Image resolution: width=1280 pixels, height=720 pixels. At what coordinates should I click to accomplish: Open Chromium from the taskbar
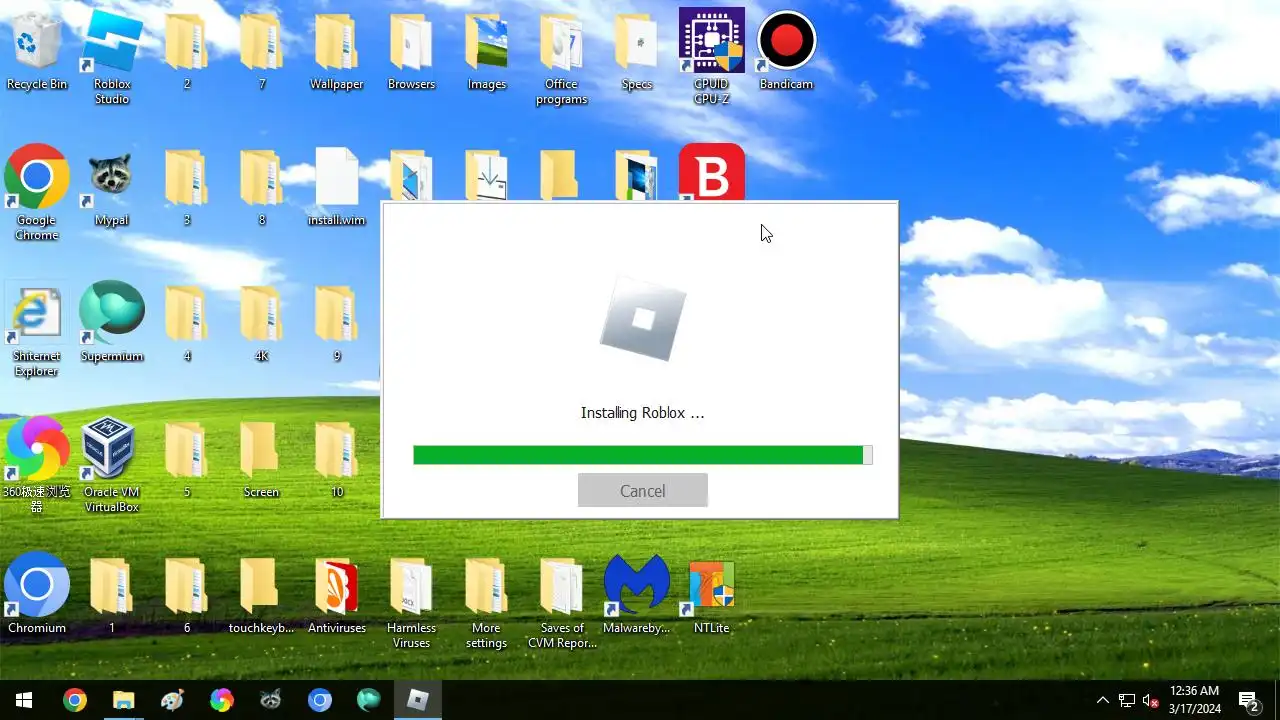[x=320, y=700]
